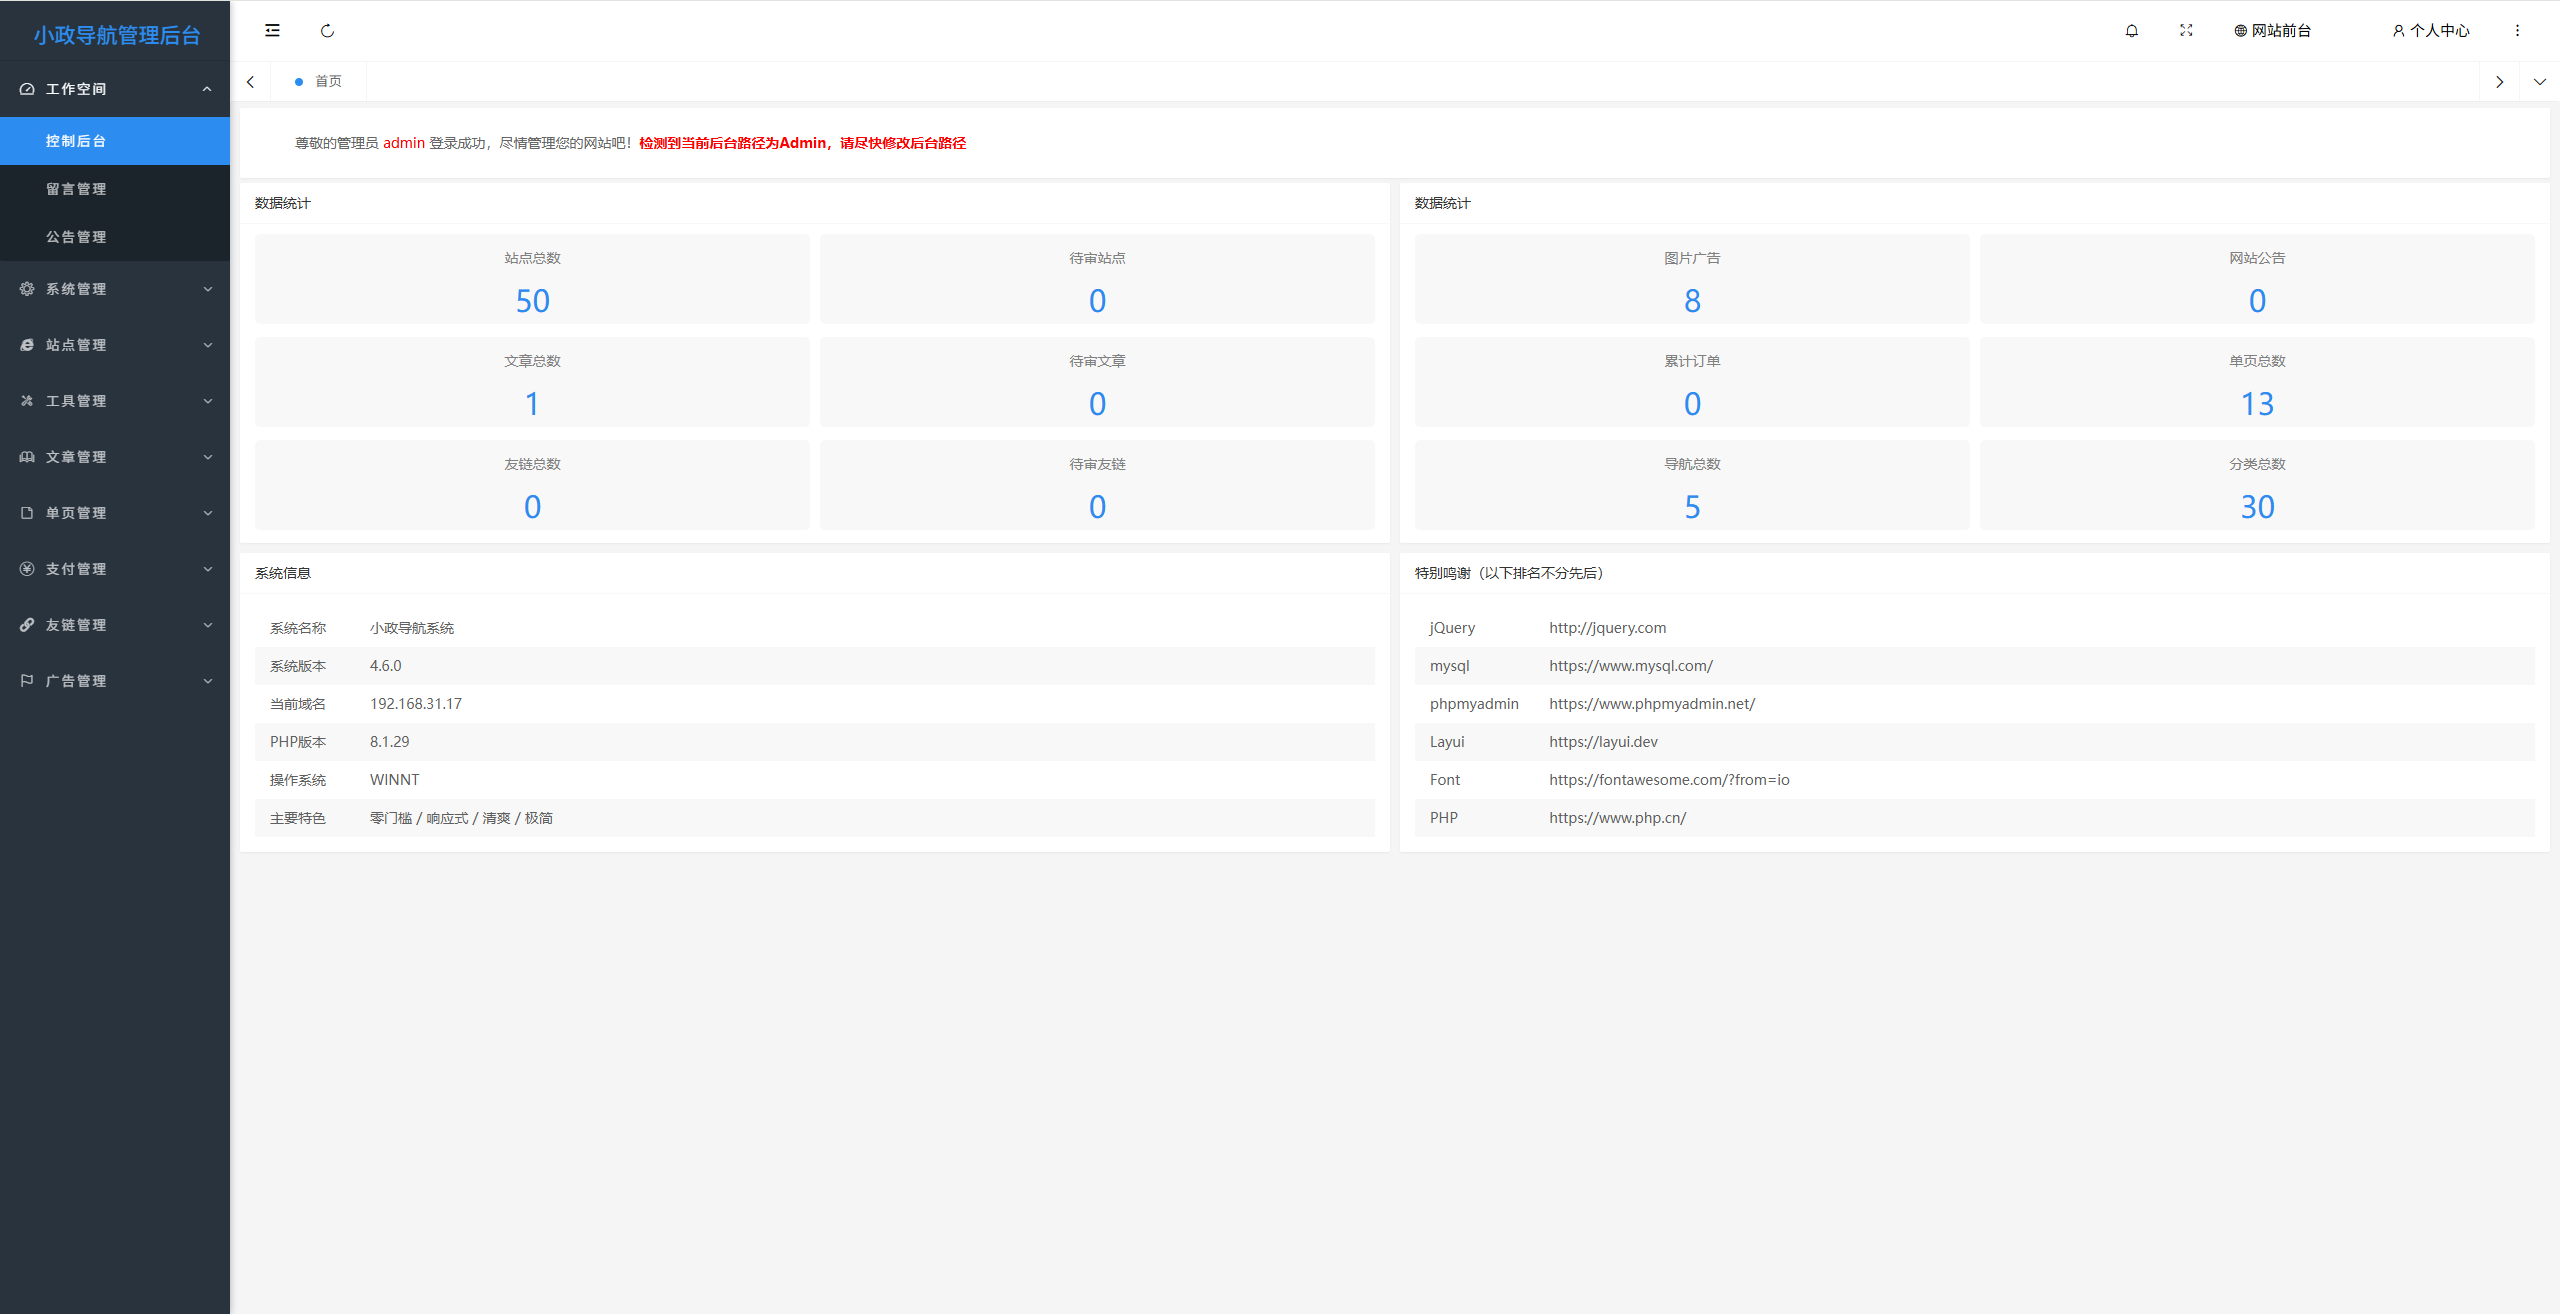Click the sidebar collapse menu icon
This screenshot has width=2560, height=1314.
click(272, 30)
